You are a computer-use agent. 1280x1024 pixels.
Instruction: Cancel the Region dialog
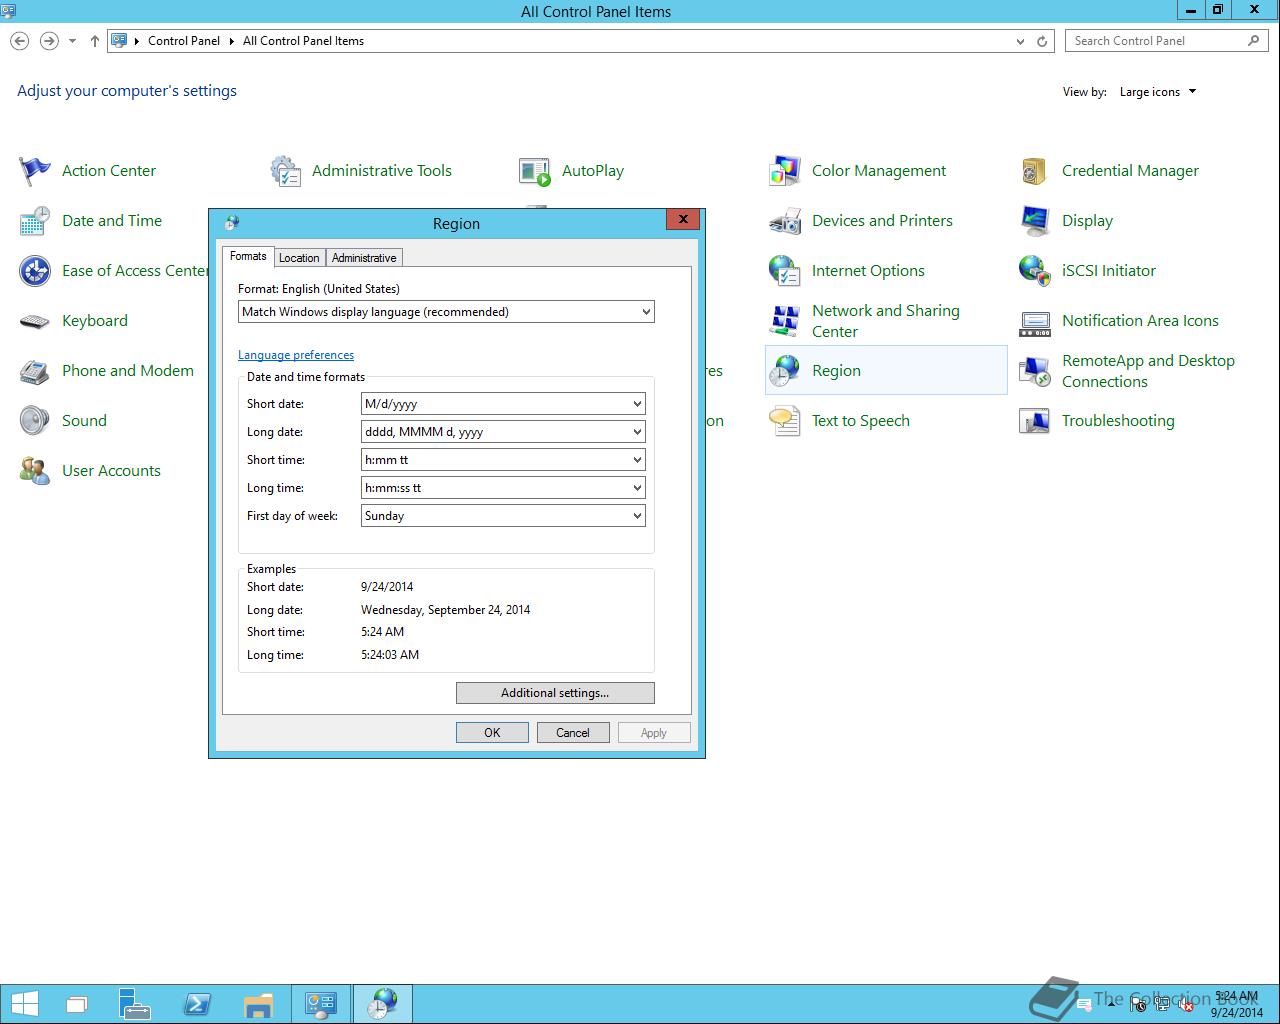[x=573, y=733]
